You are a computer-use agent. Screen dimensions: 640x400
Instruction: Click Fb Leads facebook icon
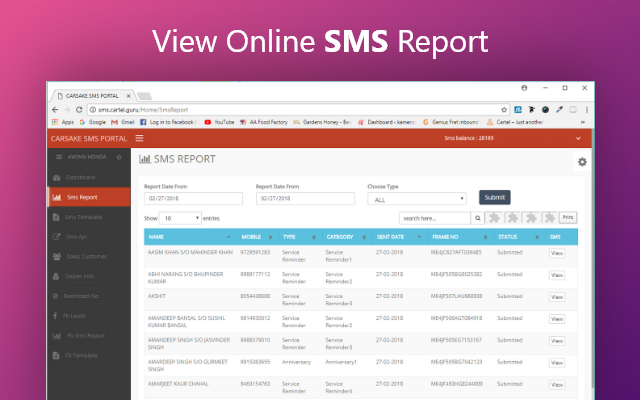[x=55, y=316]
